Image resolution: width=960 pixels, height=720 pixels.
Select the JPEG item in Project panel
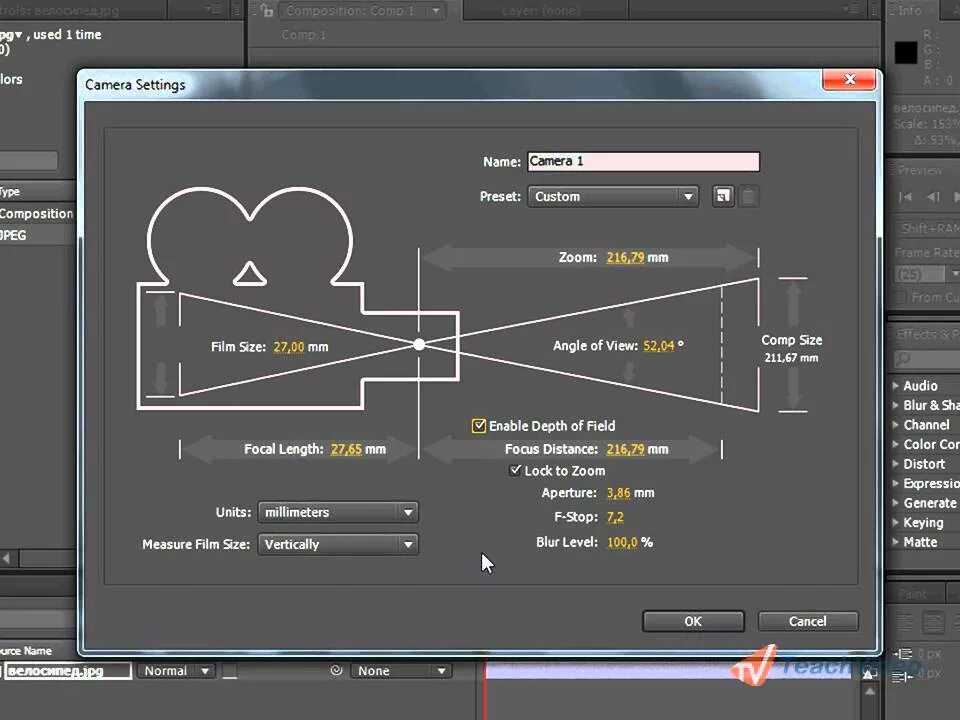point(37,235)
